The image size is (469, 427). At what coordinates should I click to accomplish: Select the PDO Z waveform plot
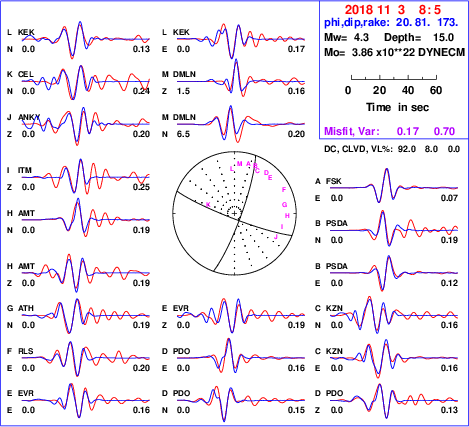tap(394, 401)
